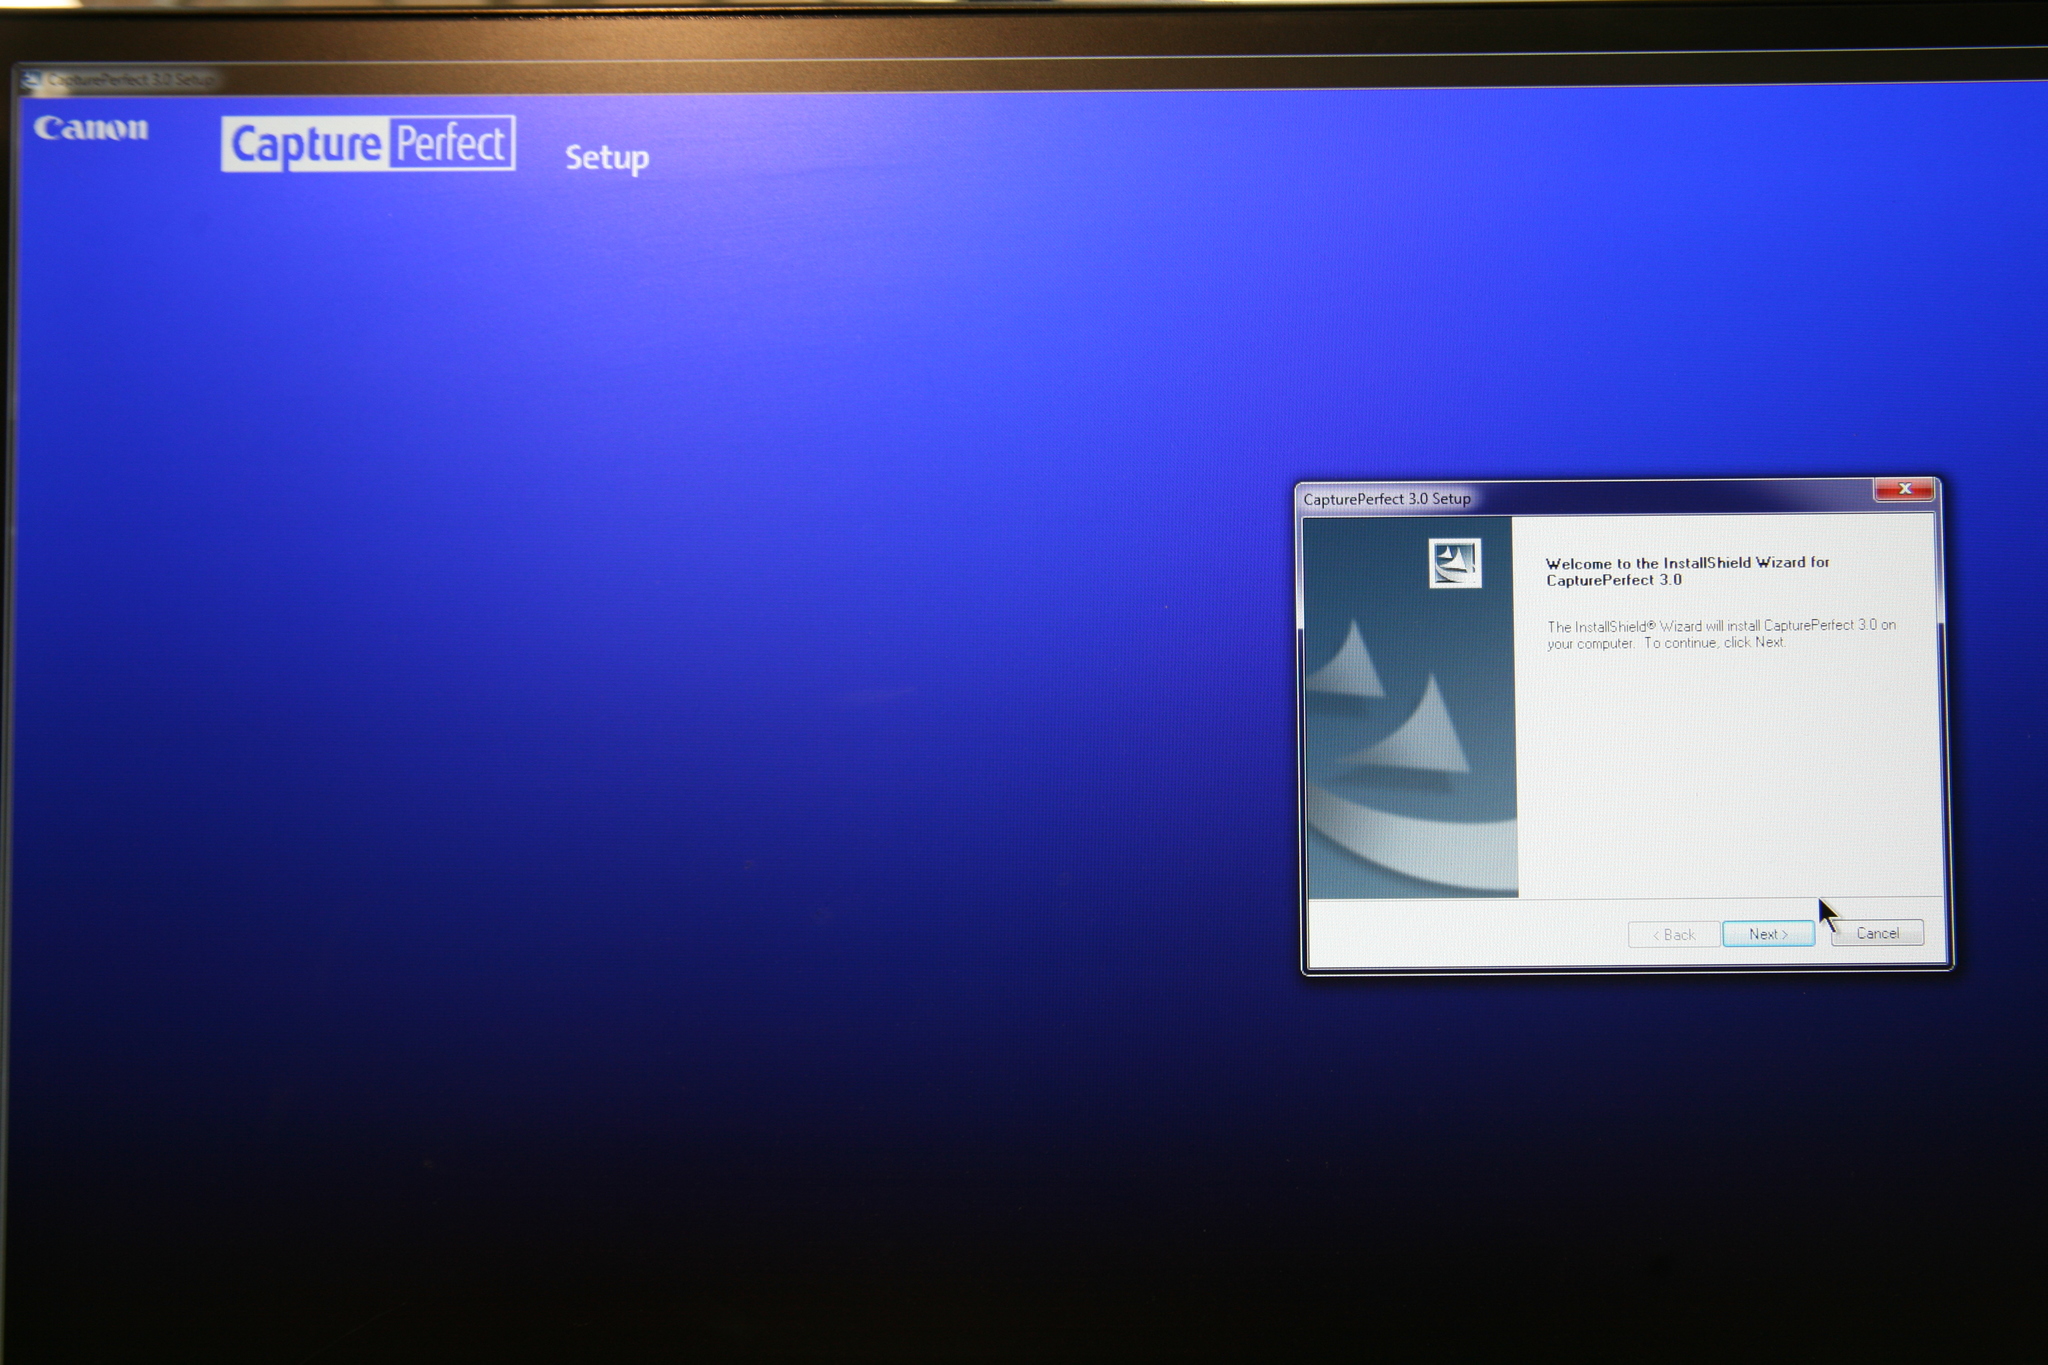Screen dimensions: 2048x1365
Task: Click the 'The InstallShield Wizard will install' paragraph
Action: 1721,634
